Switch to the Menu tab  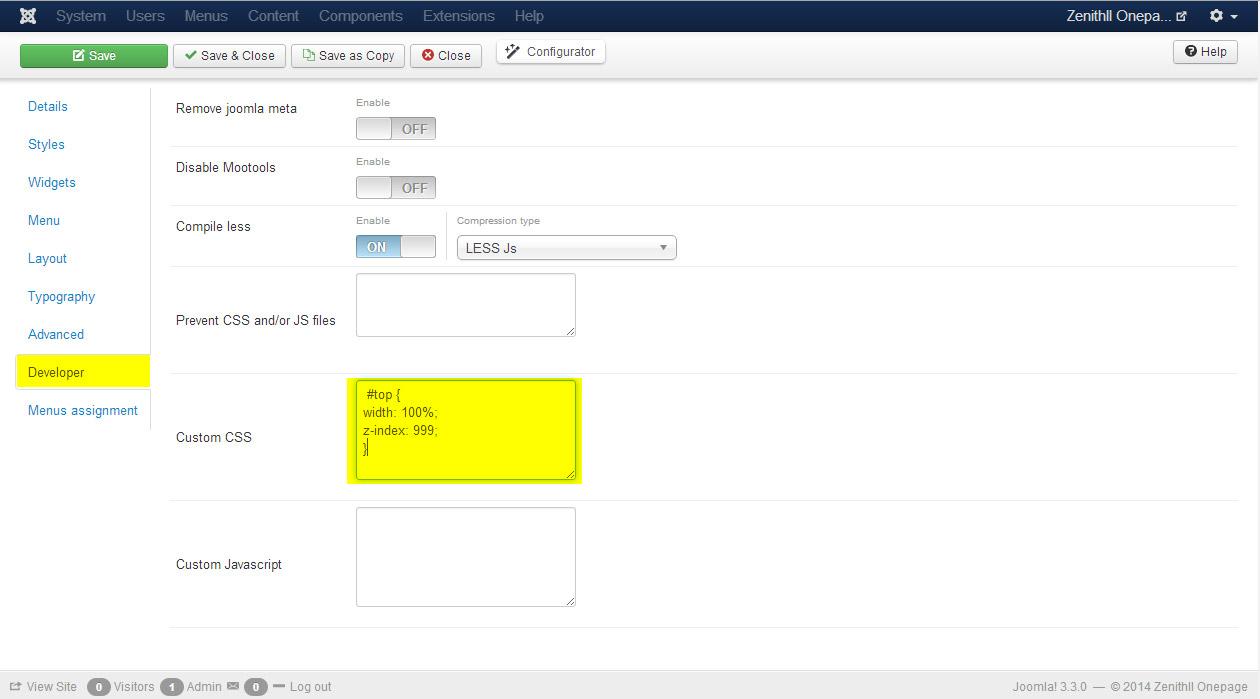click(x=44, y=220)
